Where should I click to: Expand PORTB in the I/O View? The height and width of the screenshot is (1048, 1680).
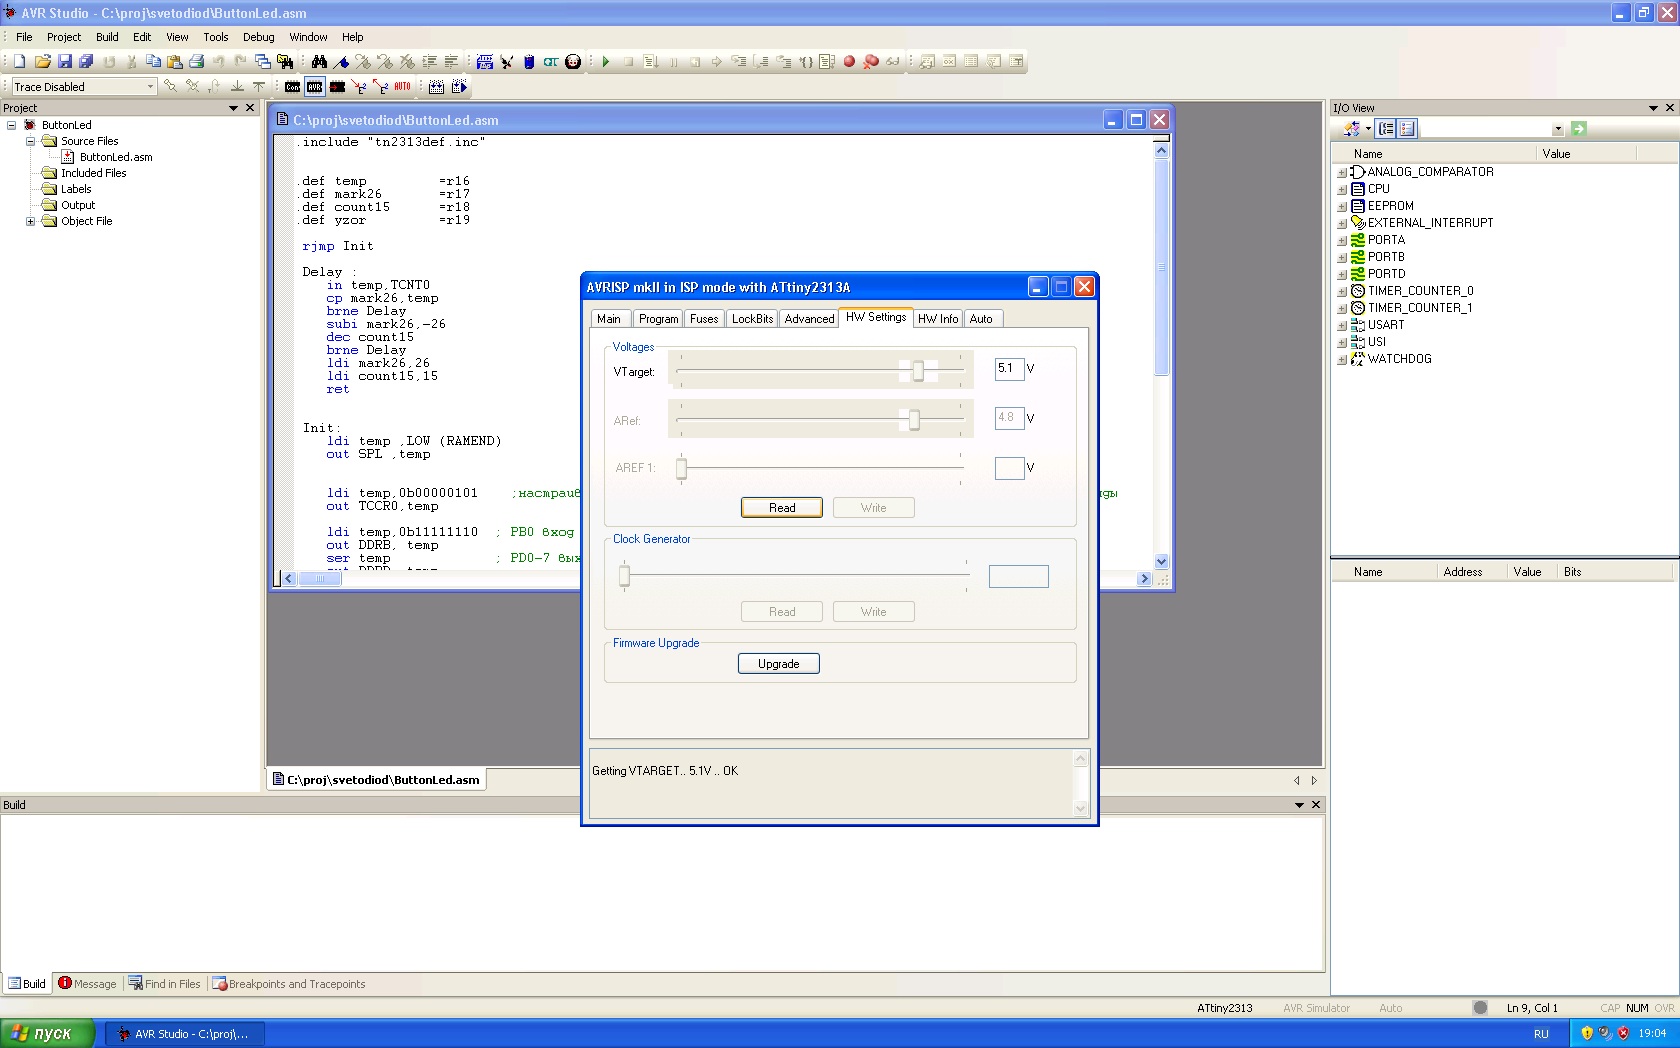point(1342,257)
